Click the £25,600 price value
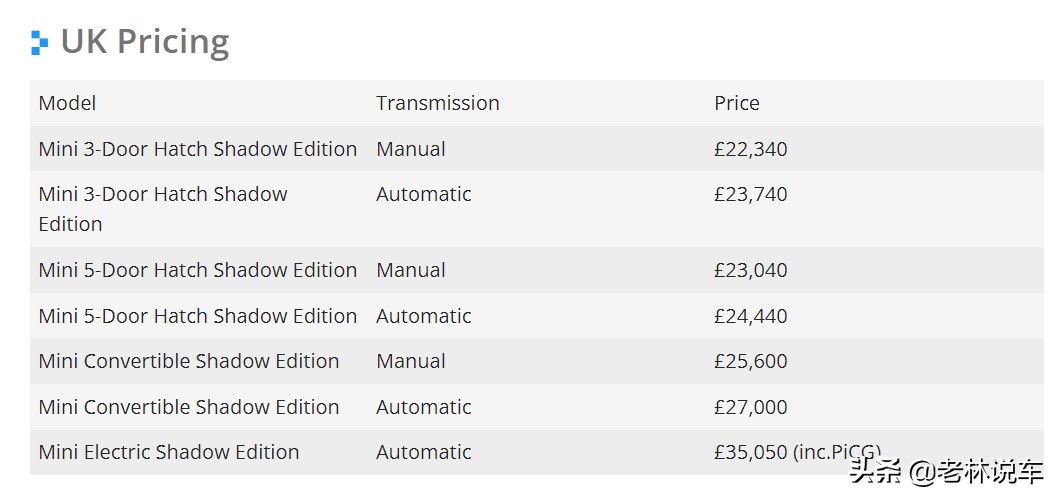The width and height of the screenshot is (1059, 500). [x=750, y=361]
